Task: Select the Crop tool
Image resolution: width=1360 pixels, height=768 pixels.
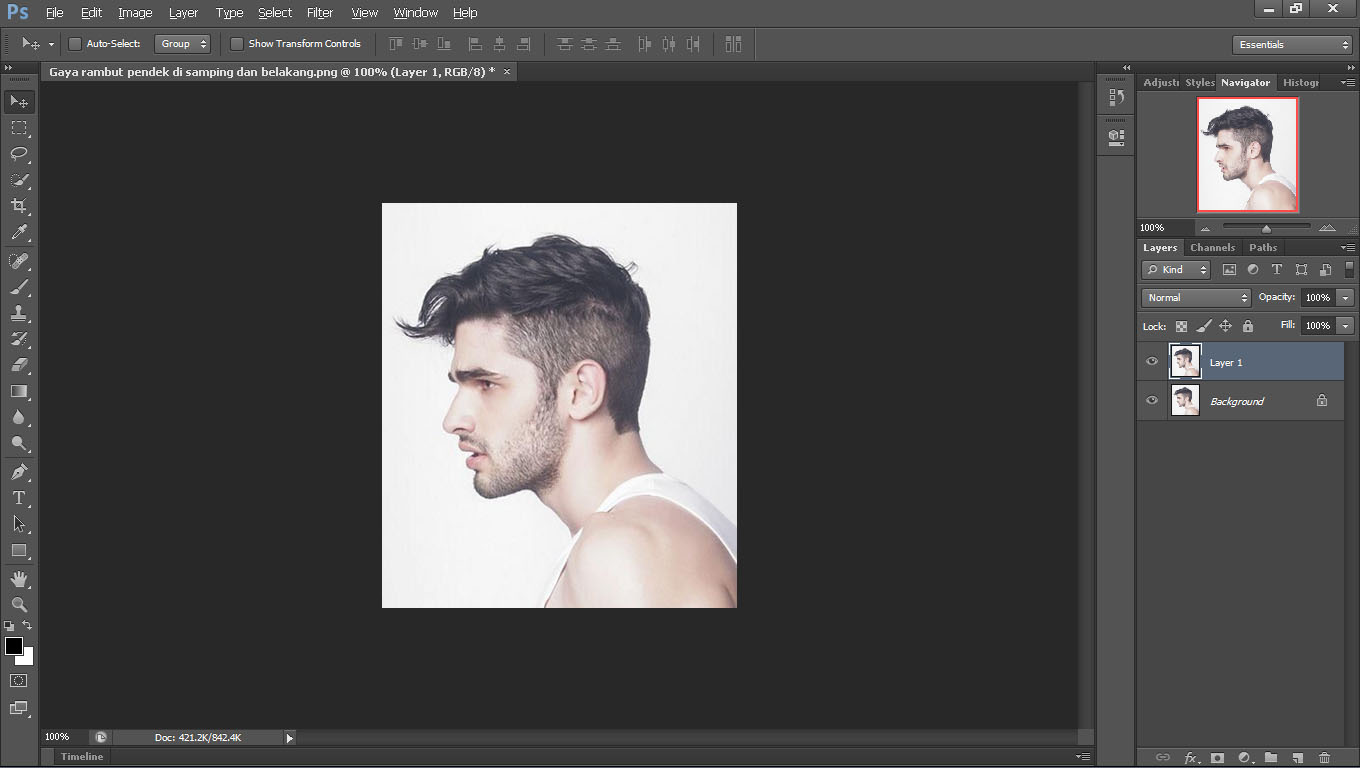Action: tap(18, 206)
